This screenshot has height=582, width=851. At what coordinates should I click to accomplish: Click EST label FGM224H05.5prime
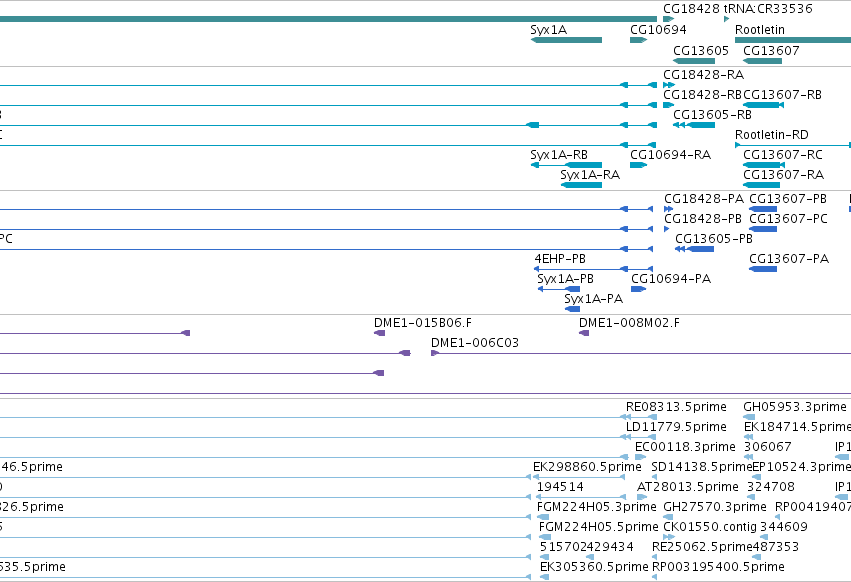coord(598,527)
